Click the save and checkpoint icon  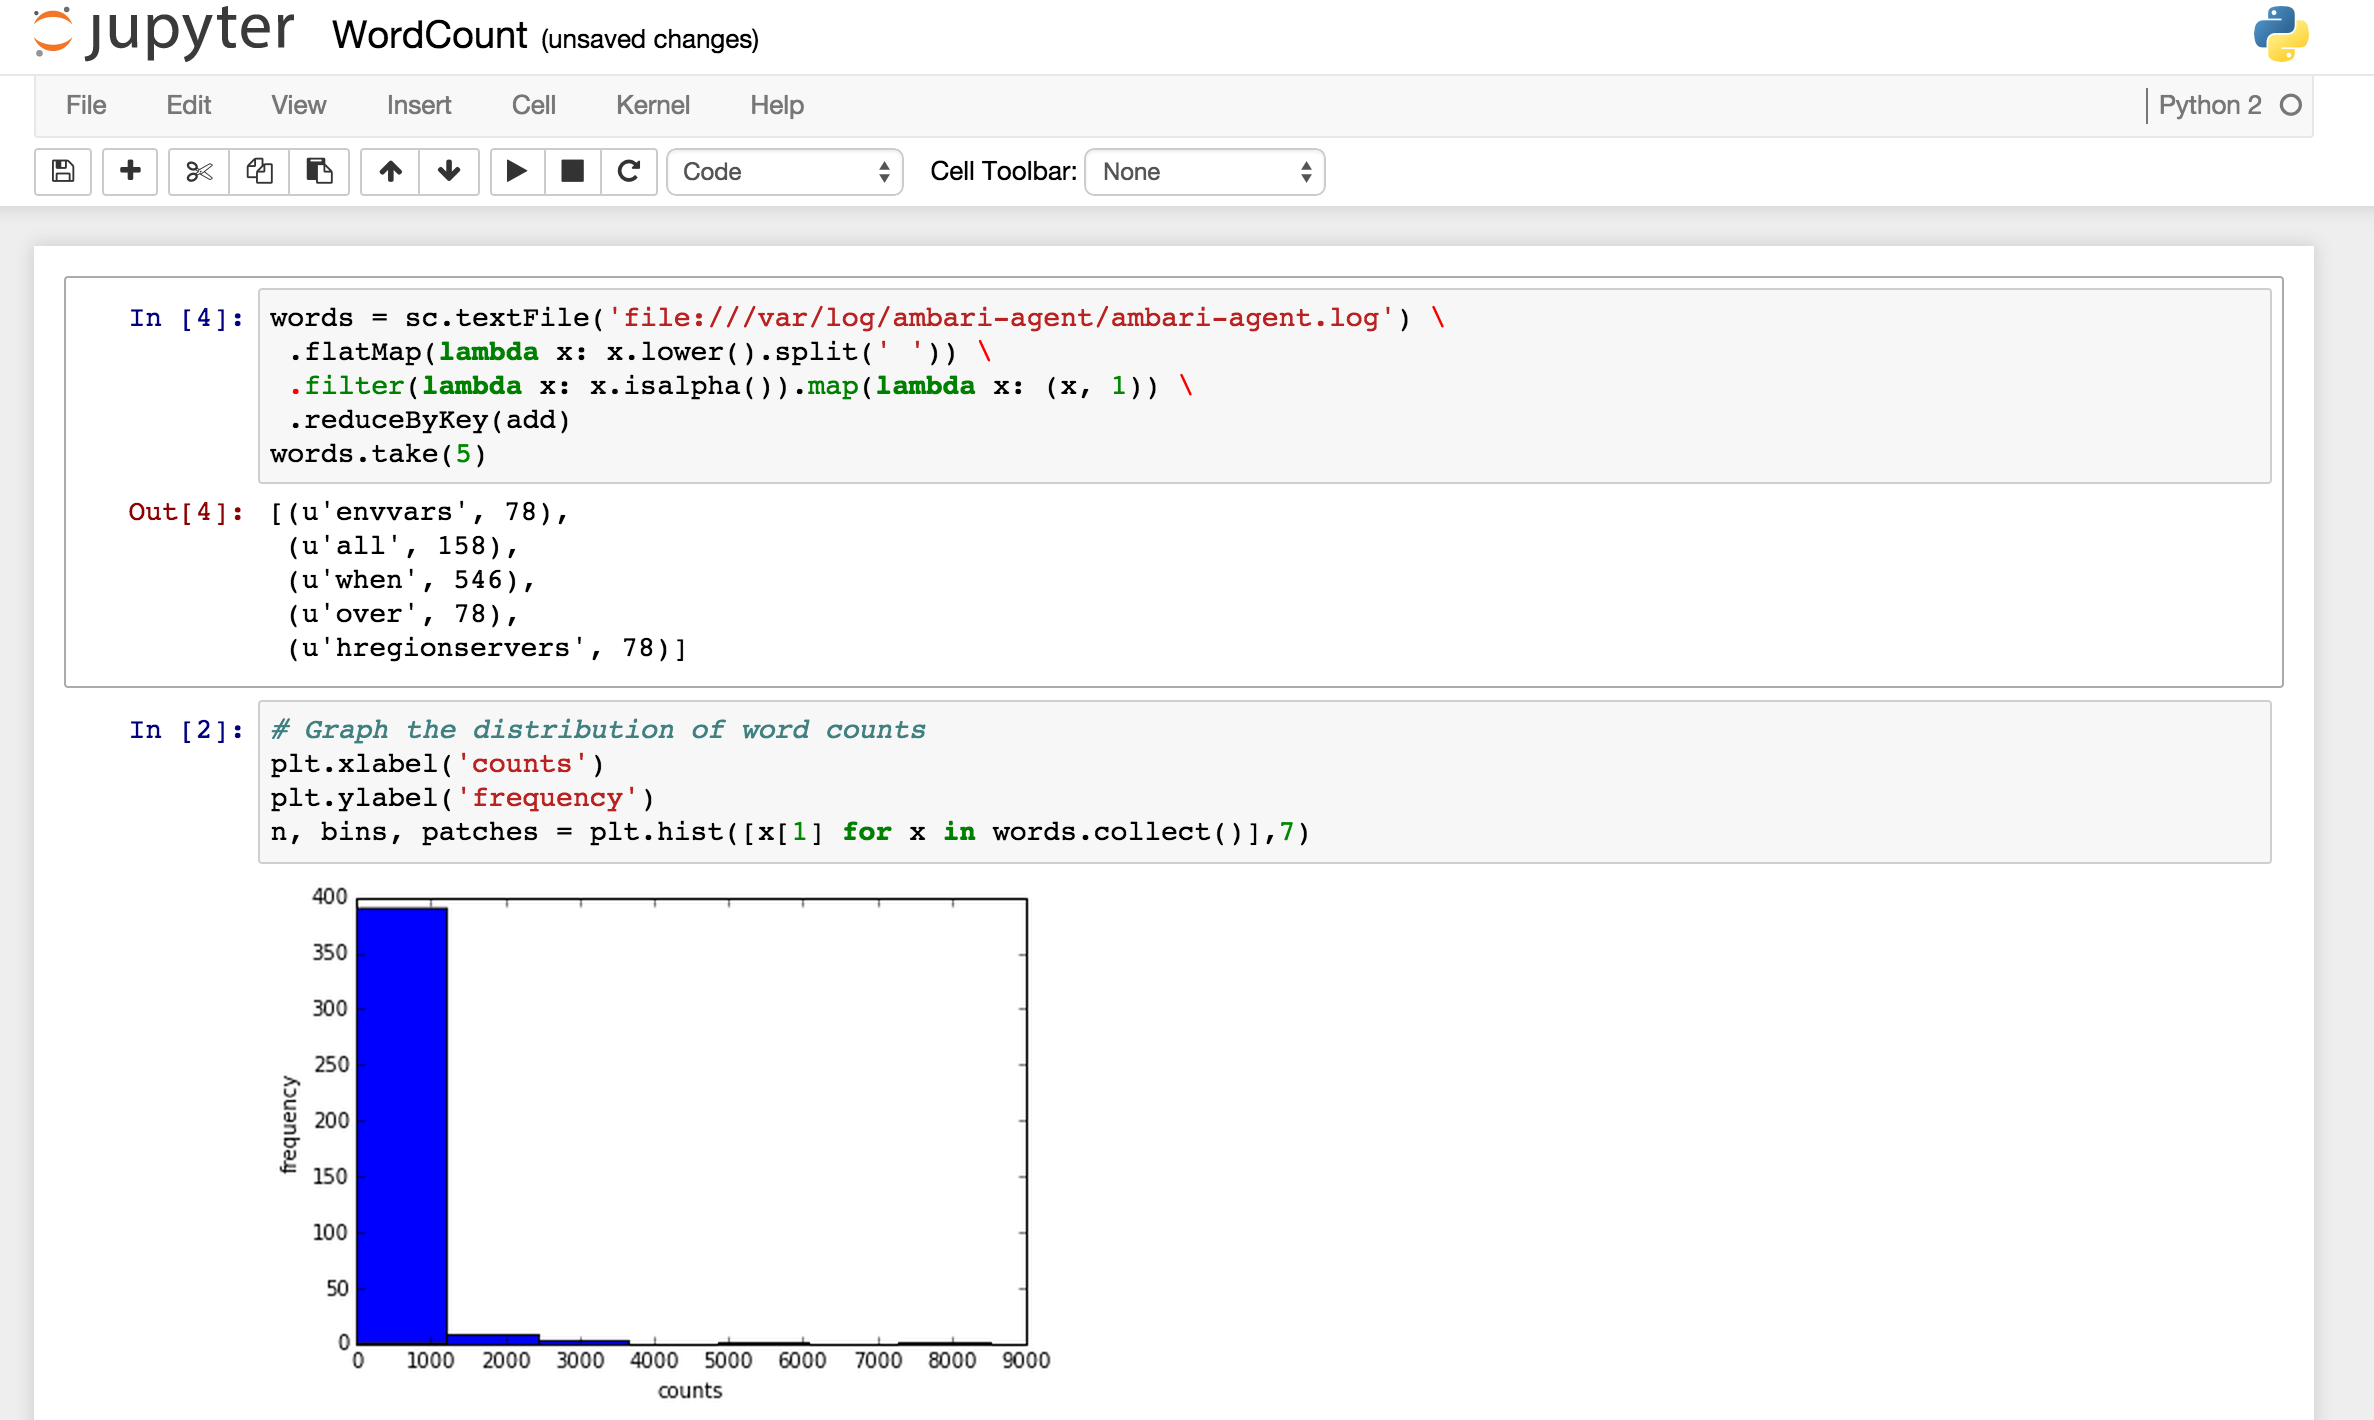pyautogui.click(x=63, y=171)
